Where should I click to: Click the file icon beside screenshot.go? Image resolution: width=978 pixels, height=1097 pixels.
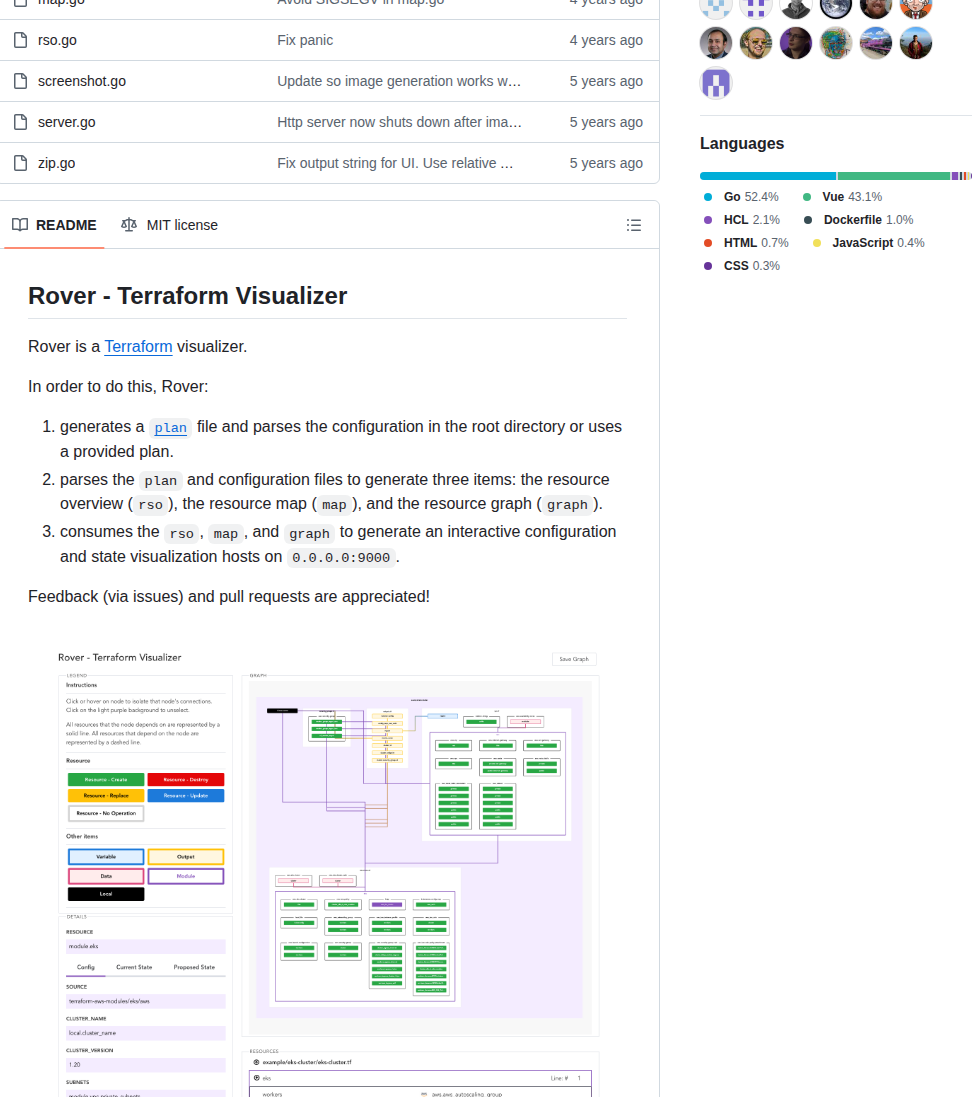click(x=21, y=81)
